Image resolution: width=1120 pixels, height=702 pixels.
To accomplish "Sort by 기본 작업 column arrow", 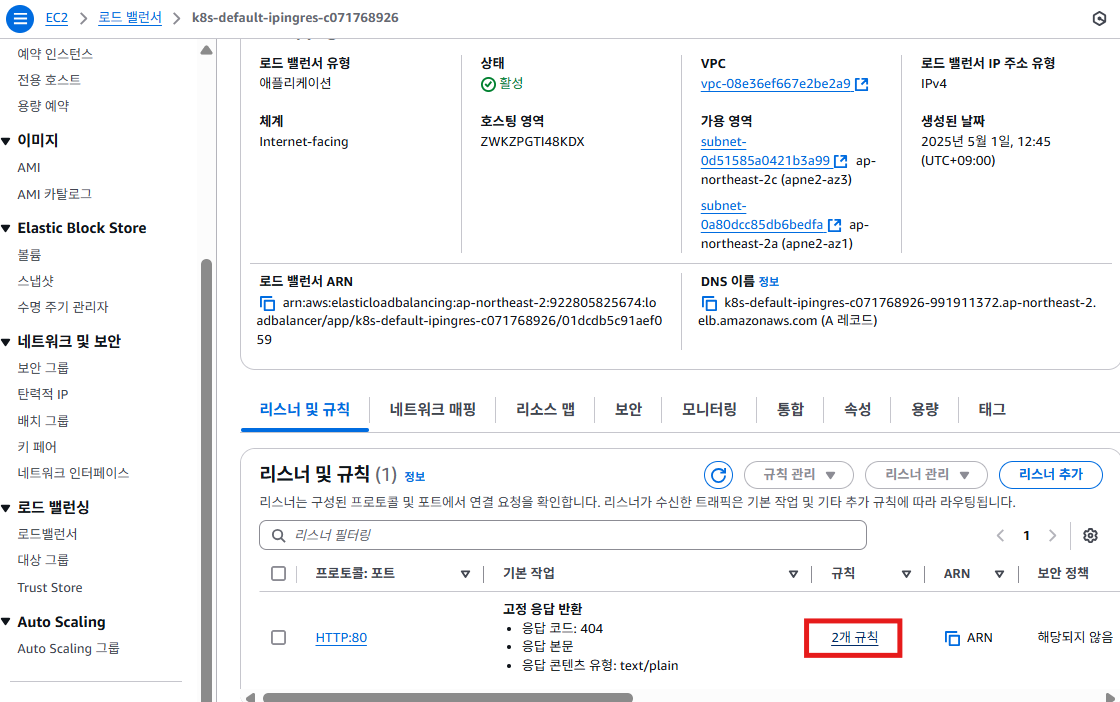I will (x=793, y=574).
